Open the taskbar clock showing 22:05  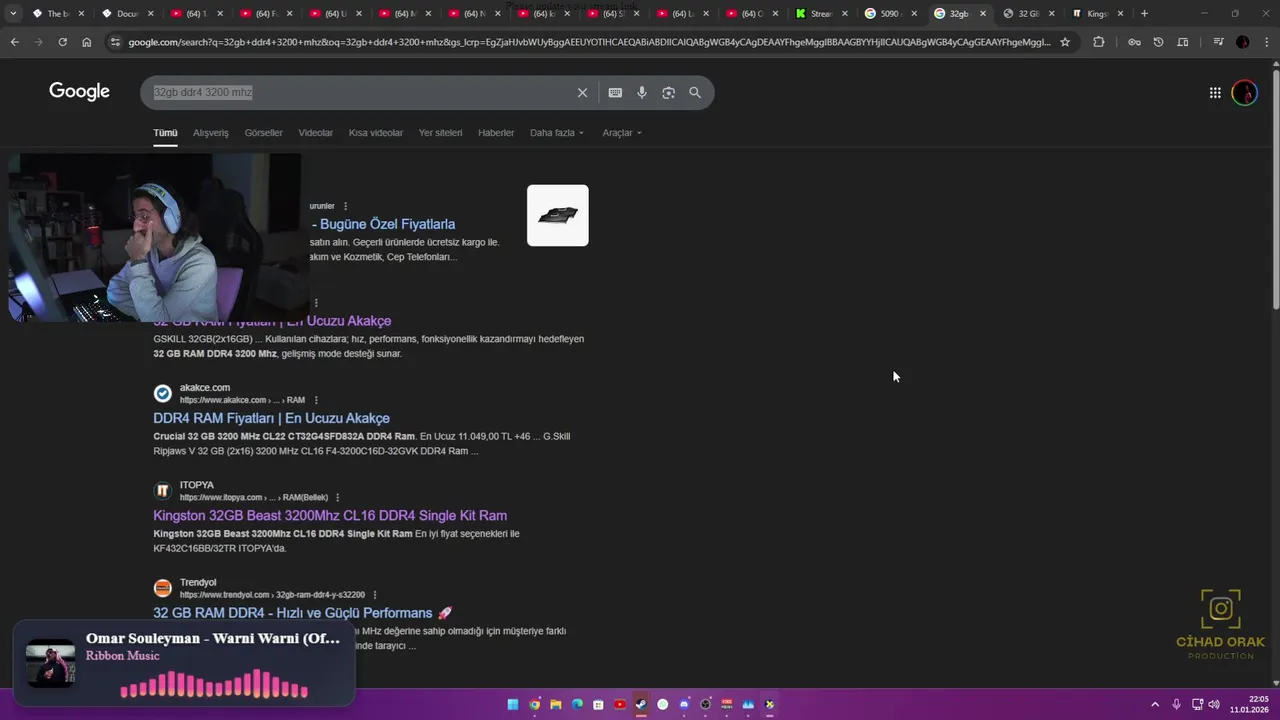pyautogui.click(x=1249, y=704)
